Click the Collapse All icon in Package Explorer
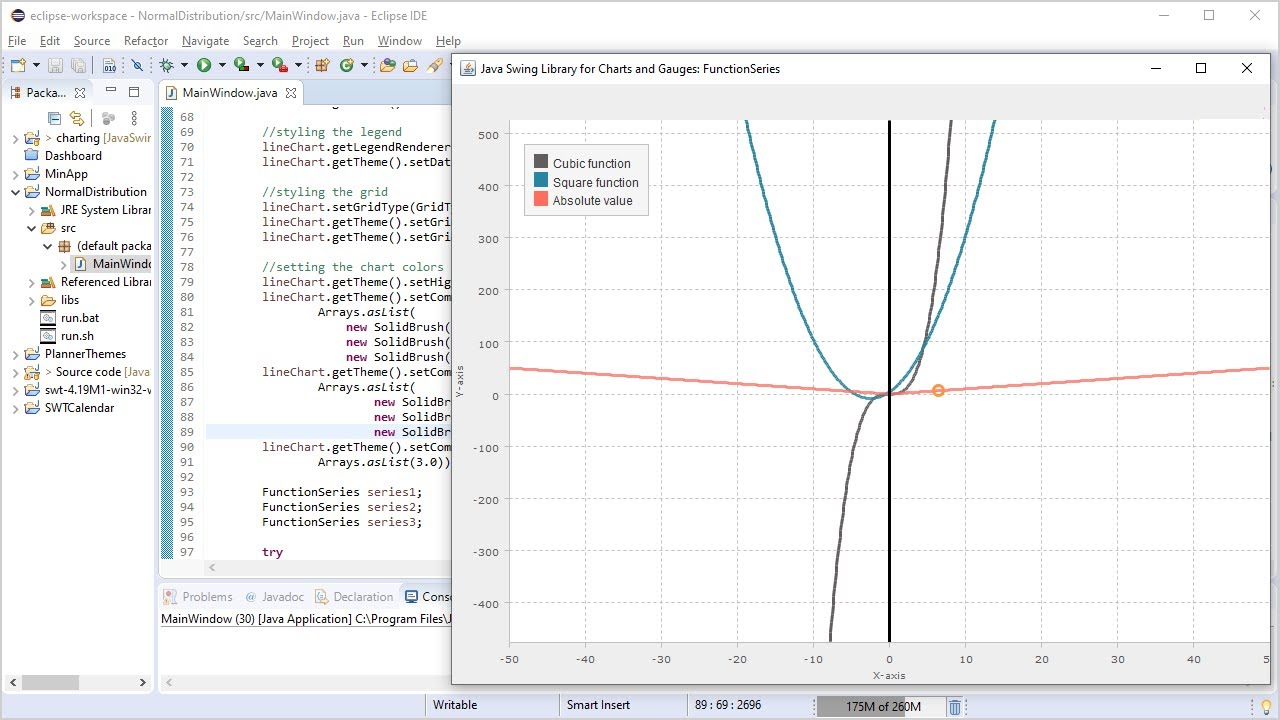The image size is (1280, 720). click(55, 118)
